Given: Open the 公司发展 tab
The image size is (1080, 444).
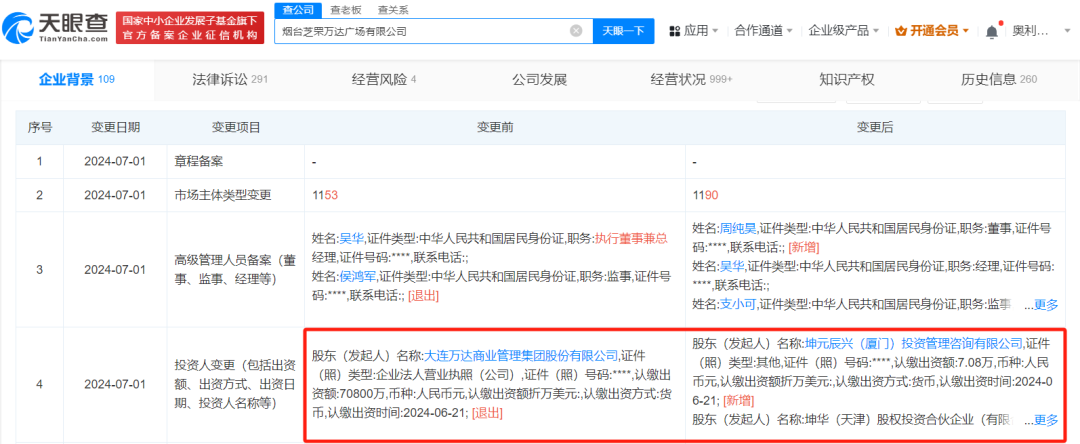Looking at the screenshot, I should (539, 80).
